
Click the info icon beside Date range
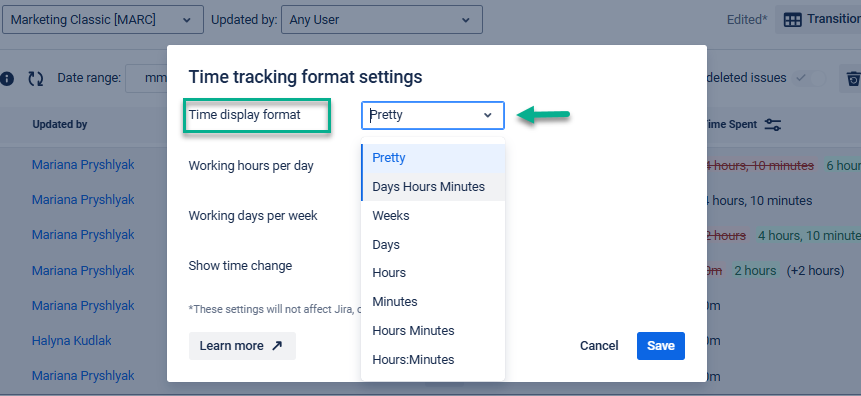click(7, 78)
